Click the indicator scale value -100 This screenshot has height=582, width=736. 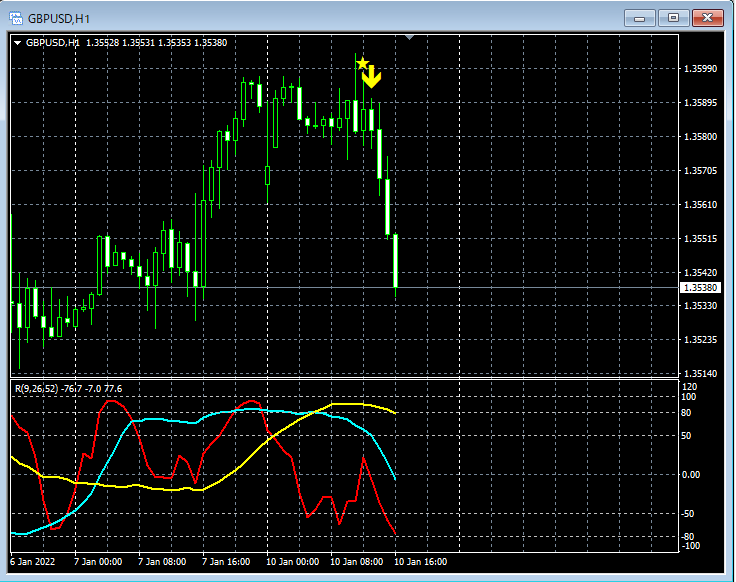click(690, 546)
